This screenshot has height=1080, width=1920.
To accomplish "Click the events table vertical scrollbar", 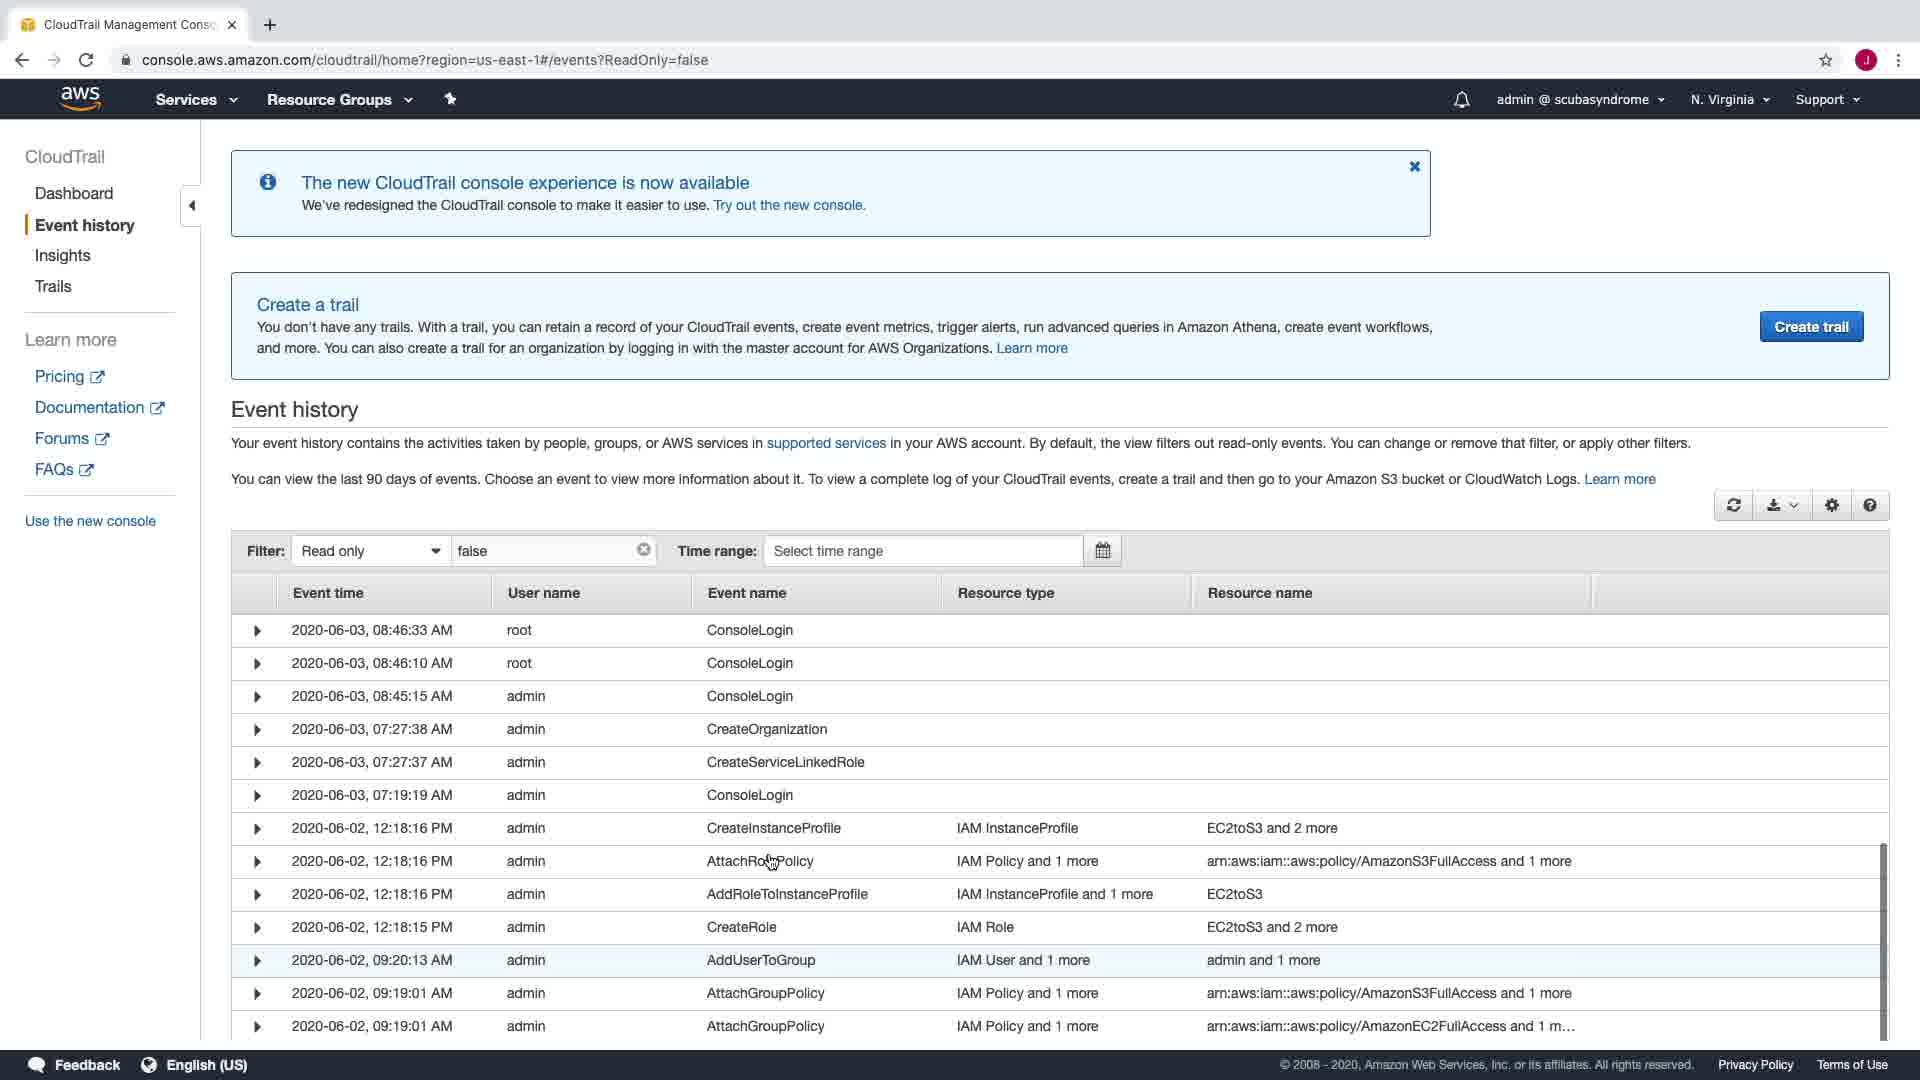I will coord(1883,940).
